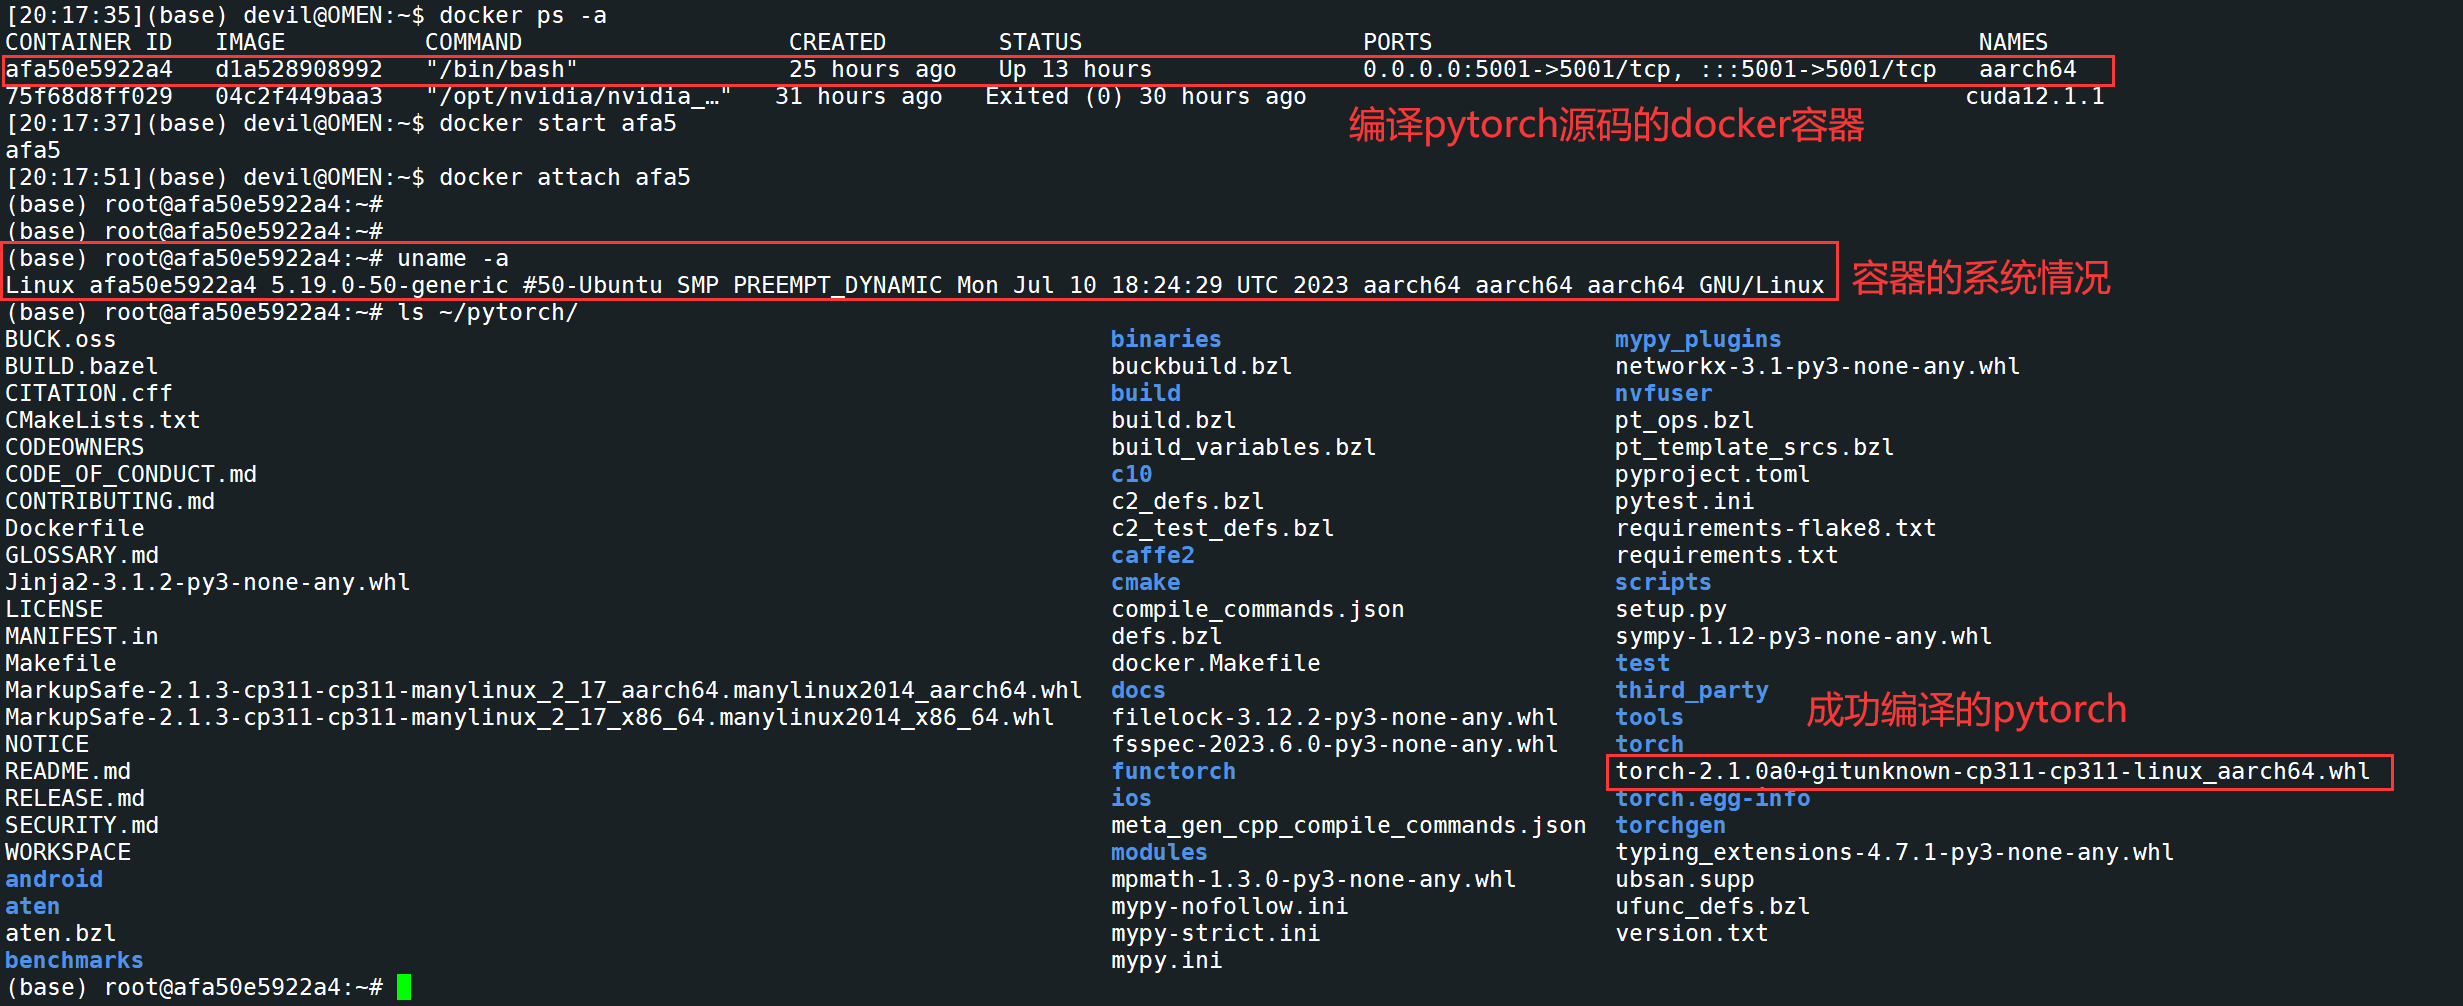2463x1006 pixels.
Task: Click the 'benchmarks' directory entry
Action: (74, 960)
